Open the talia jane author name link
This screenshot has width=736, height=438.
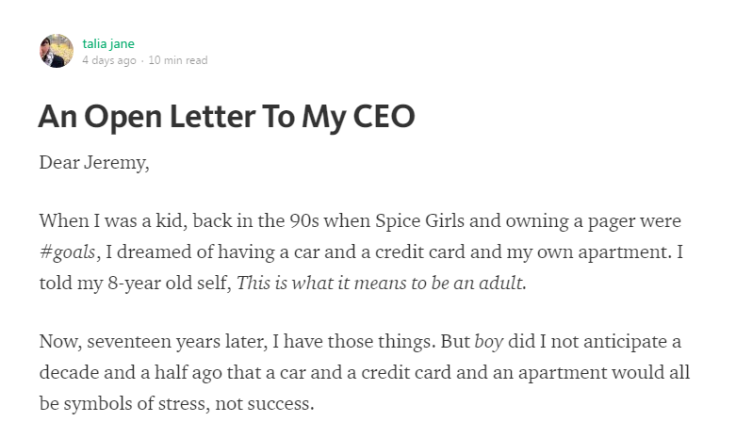tap(108, 44)
